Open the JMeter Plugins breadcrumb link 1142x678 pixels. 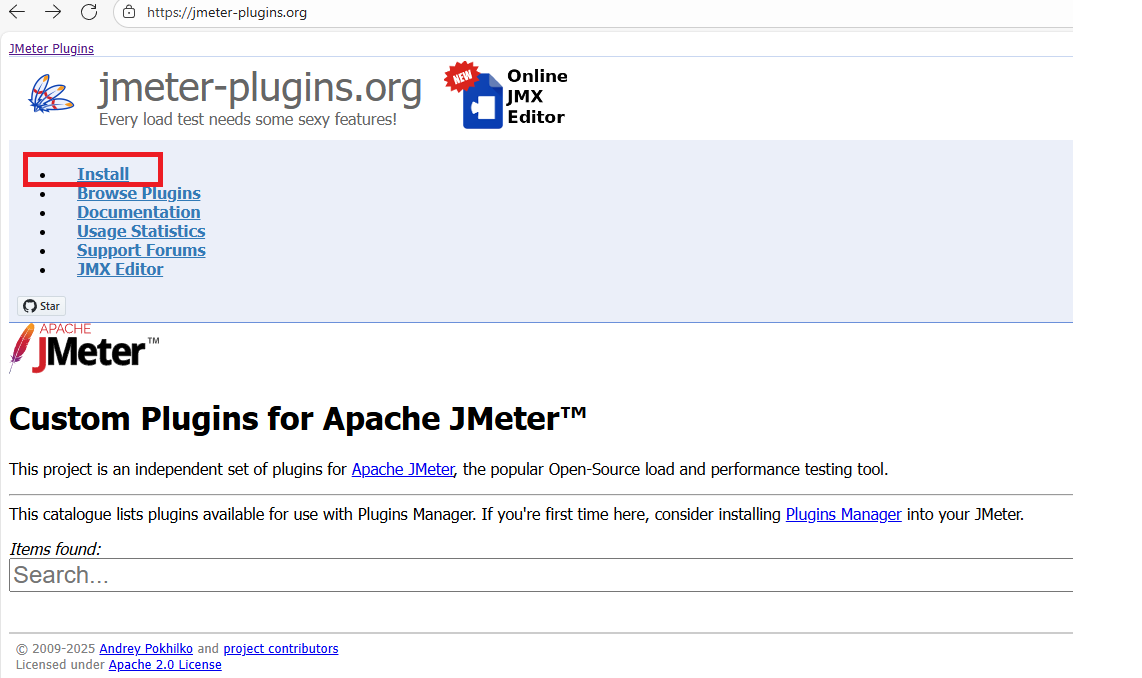51,48
